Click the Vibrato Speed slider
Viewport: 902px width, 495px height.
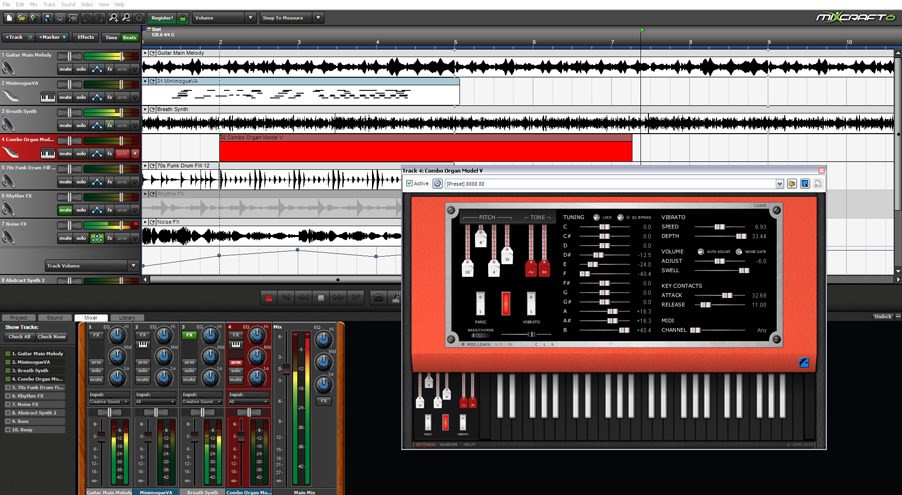pyautogui.click(x=721, y=227)
